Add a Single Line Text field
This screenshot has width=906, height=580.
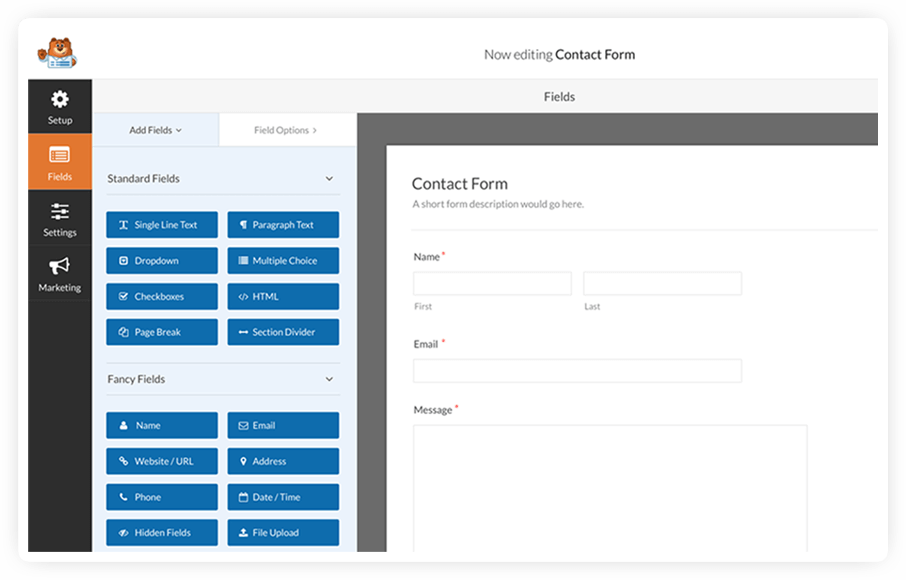tap(161, 224)
